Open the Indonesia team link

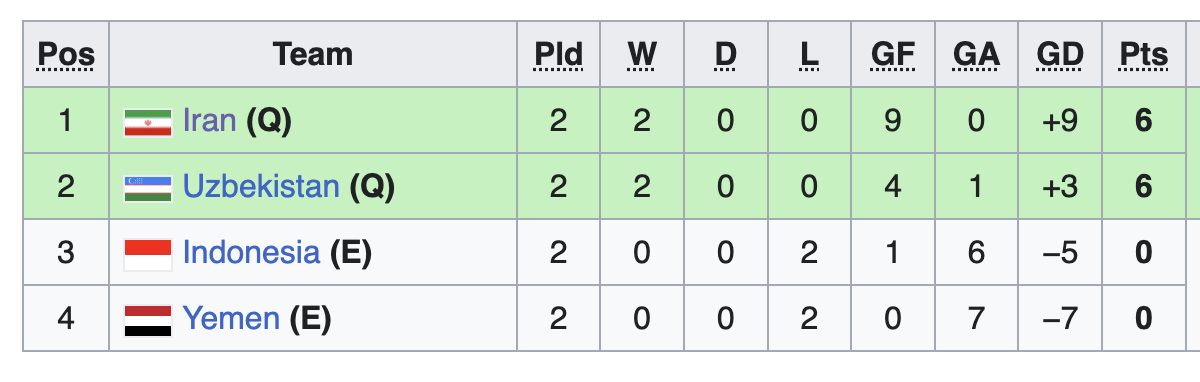(x=251, y=253)
